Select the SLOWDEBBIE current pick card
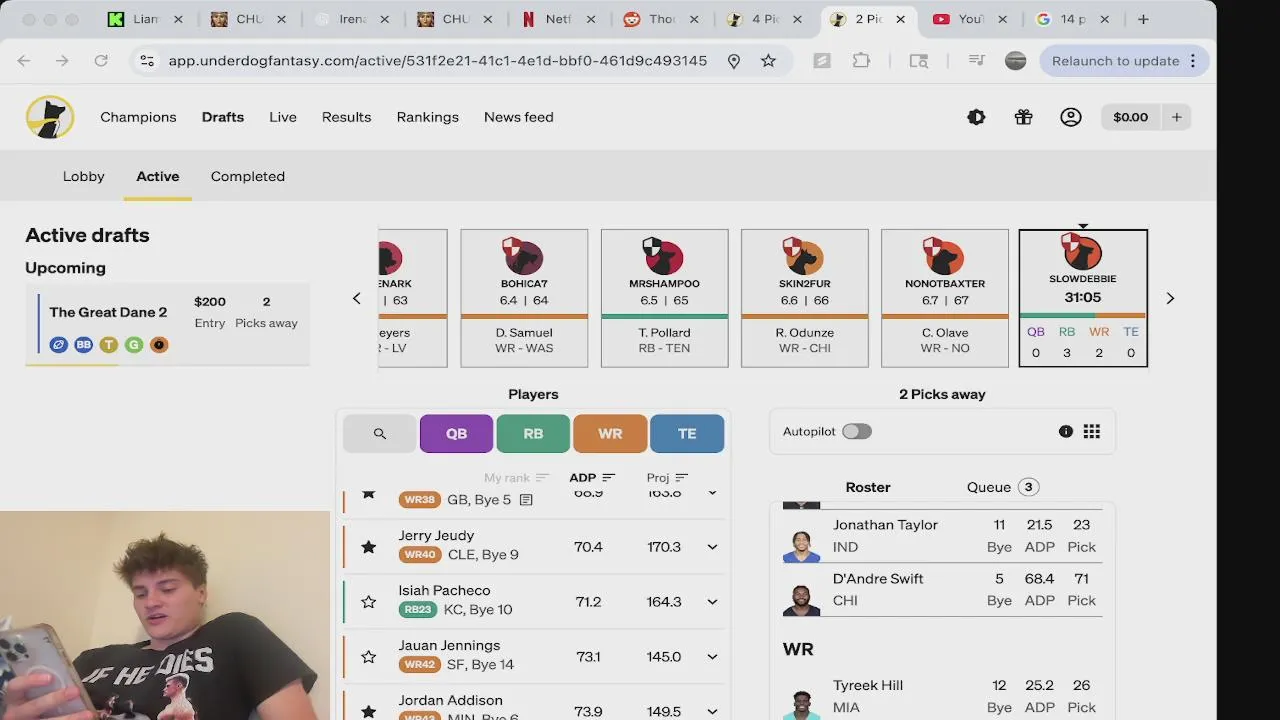 tap(1083, 298)
